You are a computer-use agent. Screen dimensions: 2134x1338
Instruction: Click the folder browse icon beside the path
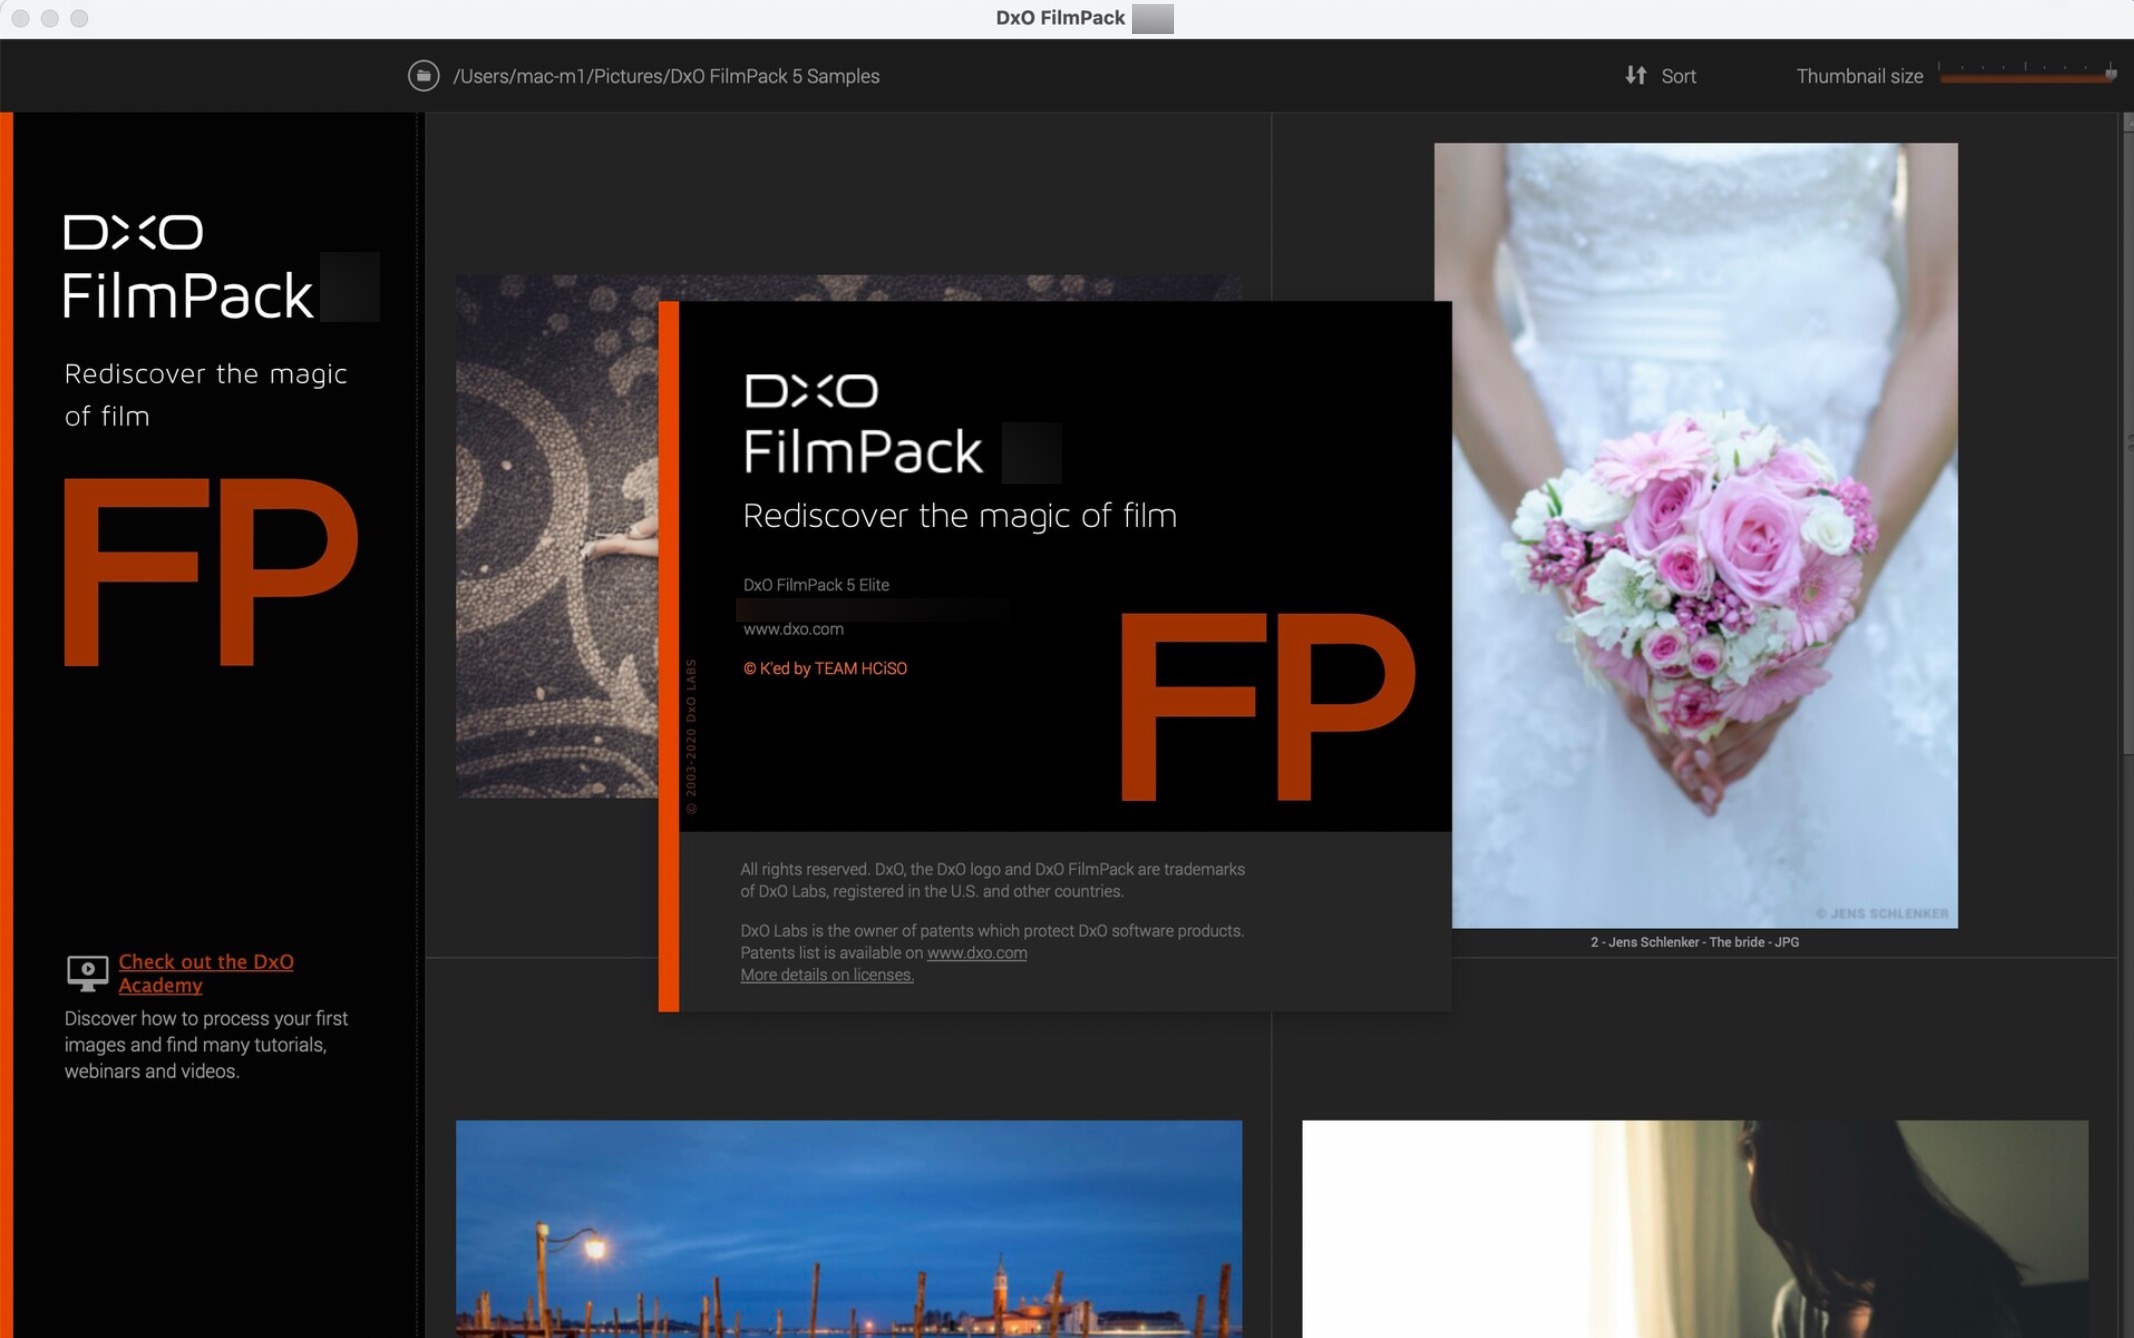click(x=423, y=76)
